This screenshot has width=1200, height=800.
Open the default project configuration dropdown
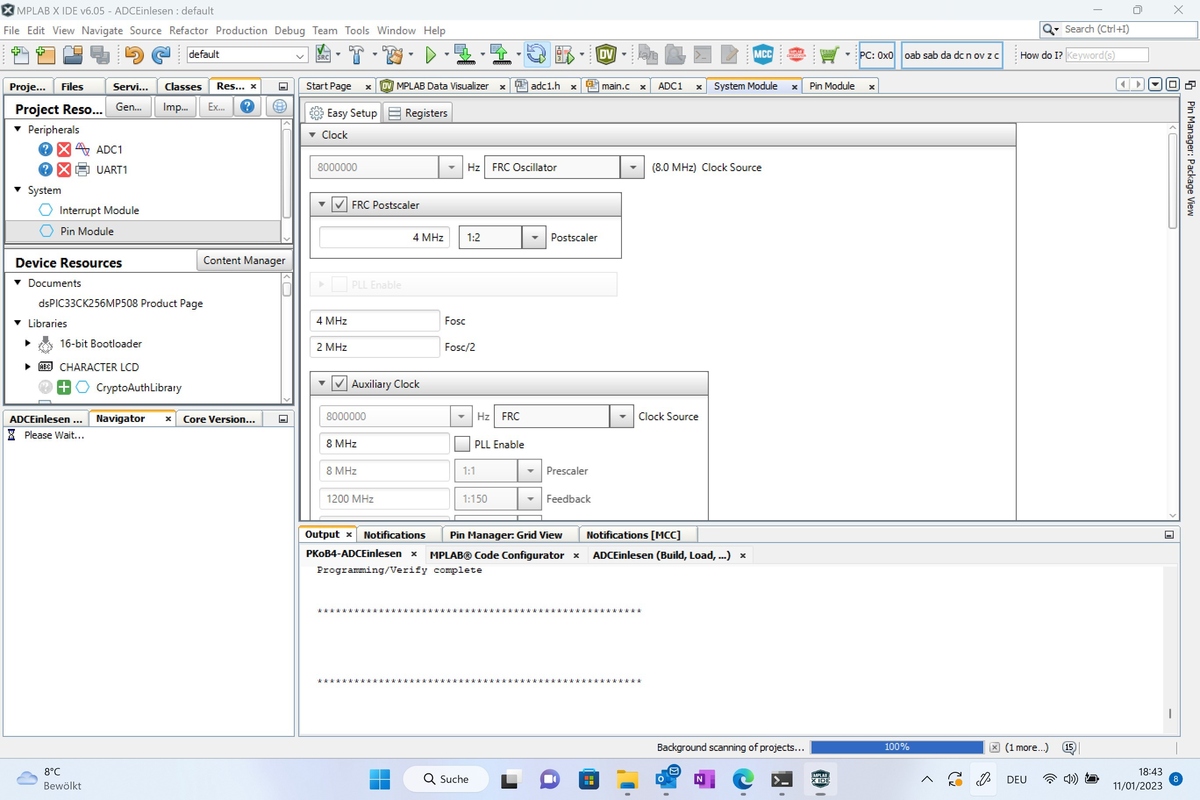301,55
